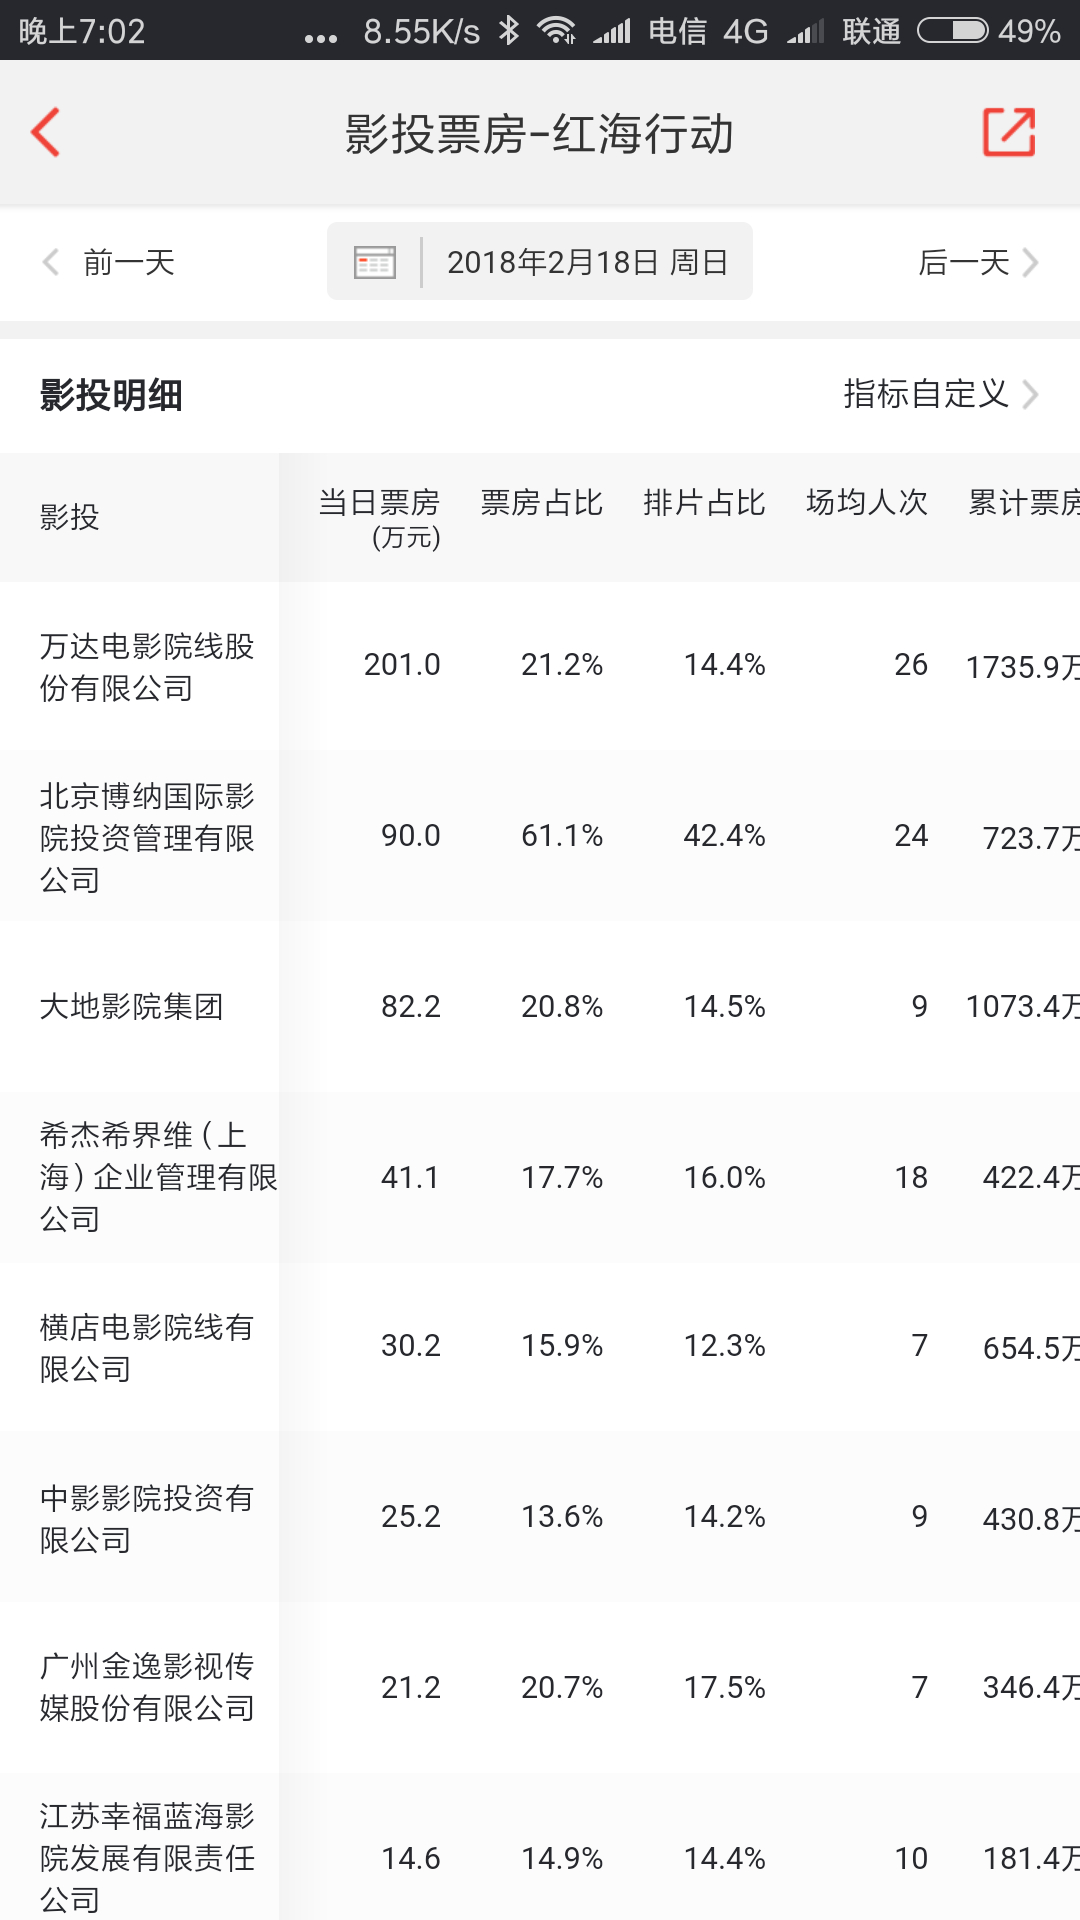Tap the red back arrow icon

(45, 132)
